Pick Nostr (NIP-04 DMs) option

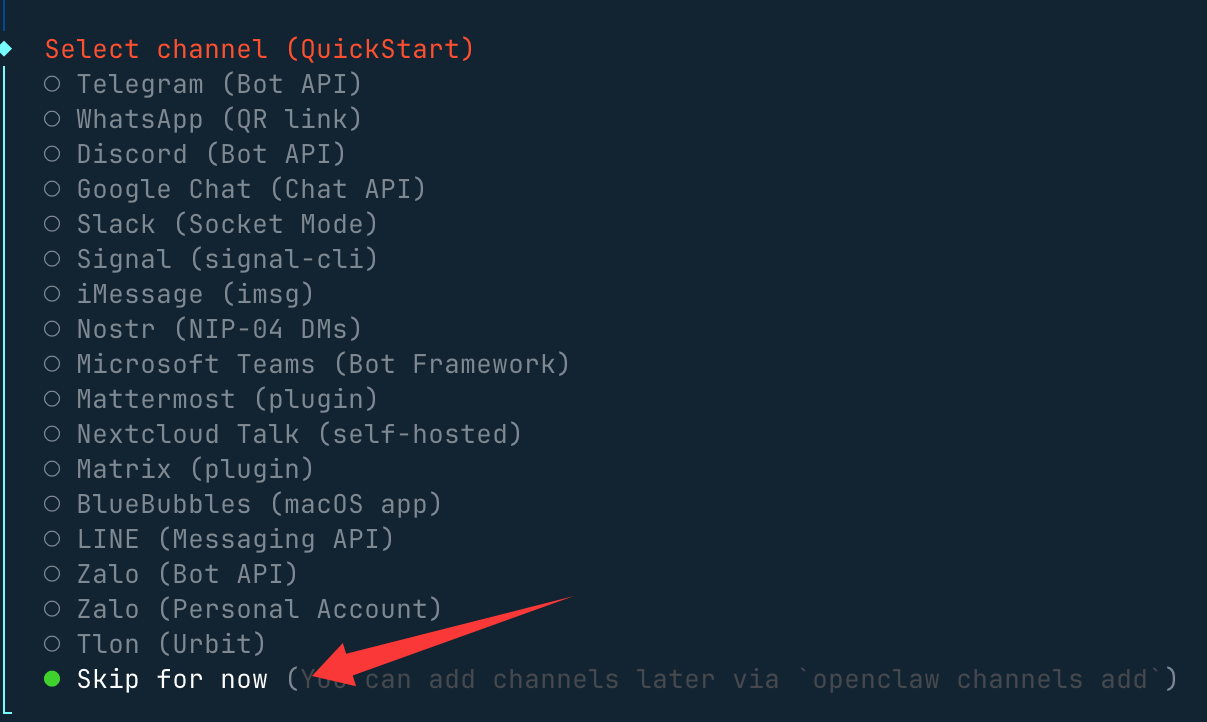(x=52, y=329)
